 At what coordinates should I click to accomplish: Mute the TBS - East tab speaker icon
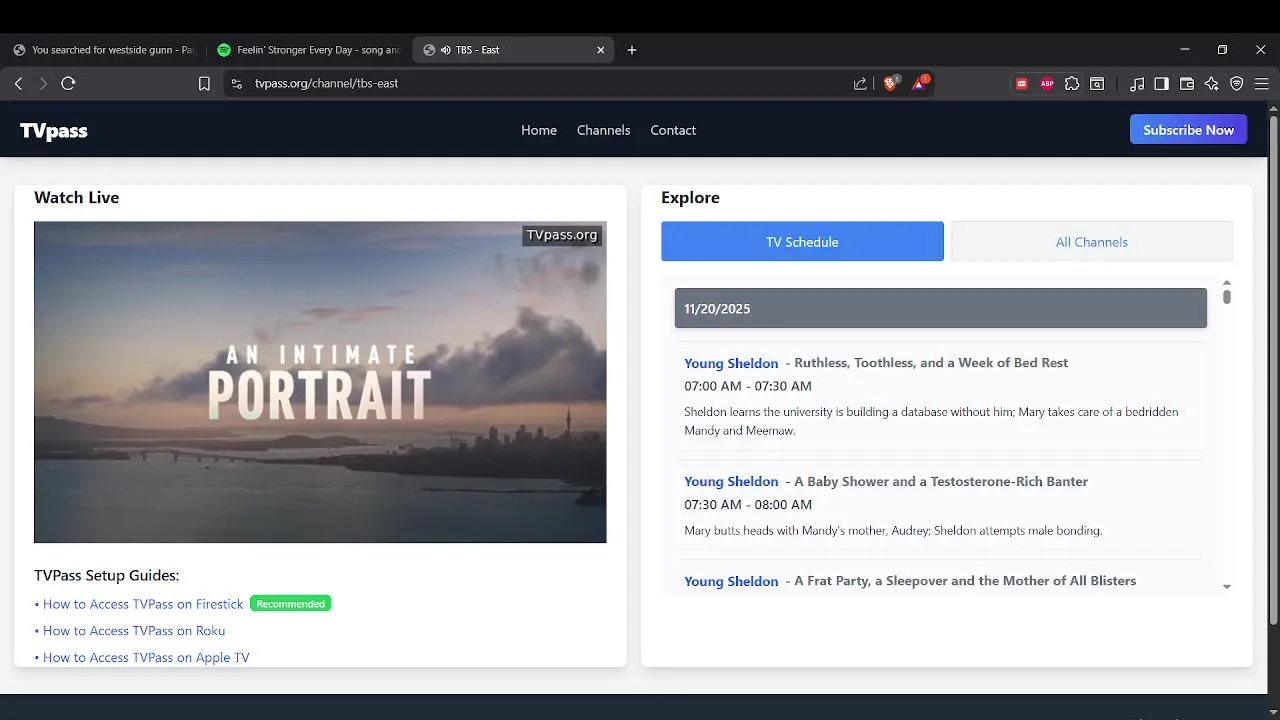445,50
